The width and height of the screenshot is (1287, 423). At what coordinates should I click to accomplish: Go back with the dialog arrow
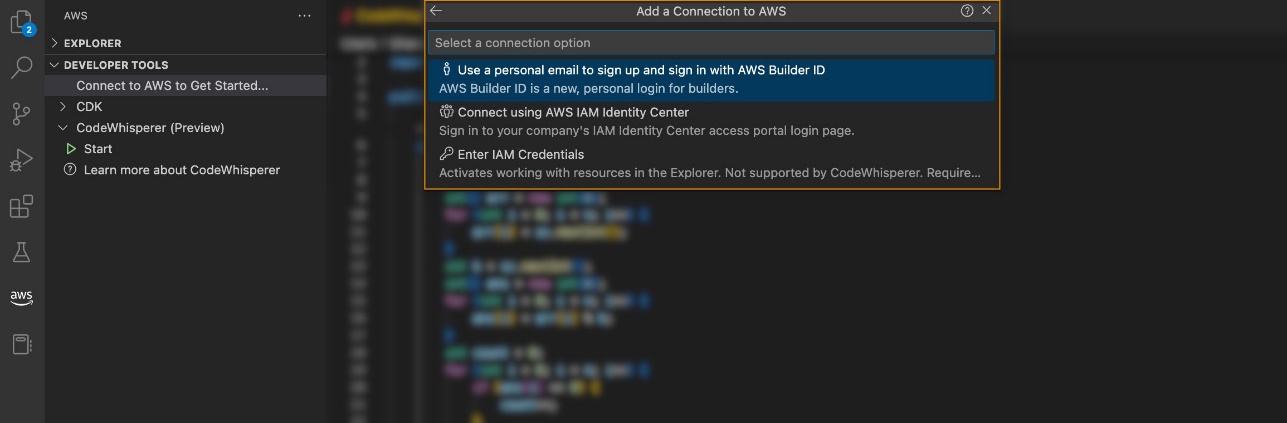(436, 11)
